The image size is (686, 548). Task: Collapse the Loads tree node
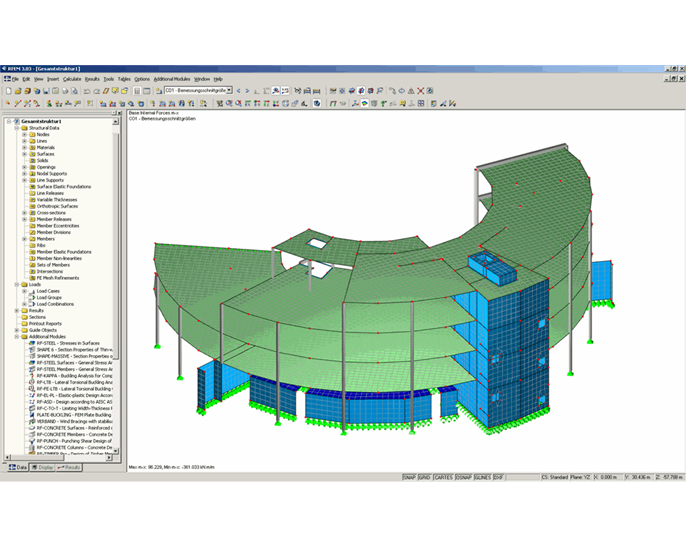pyautogui.click(x=17, y=285)
